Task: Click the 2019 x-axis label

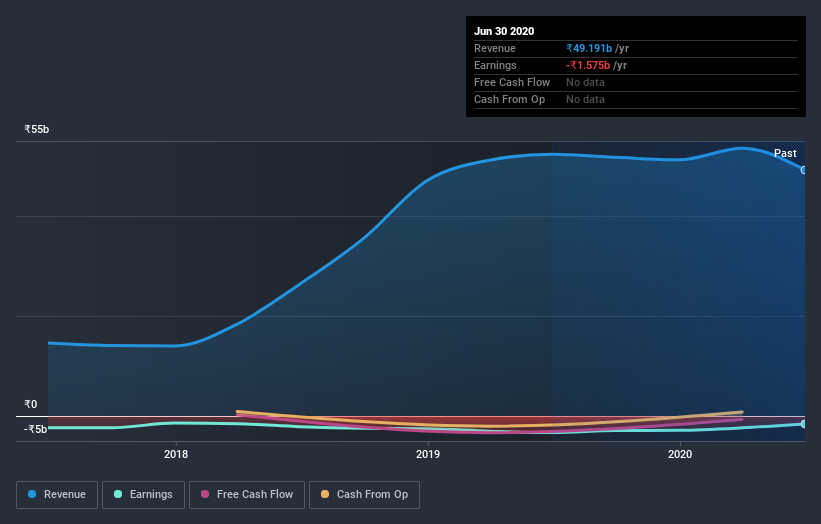Action: pyautogui.click(x=428, y=454)
